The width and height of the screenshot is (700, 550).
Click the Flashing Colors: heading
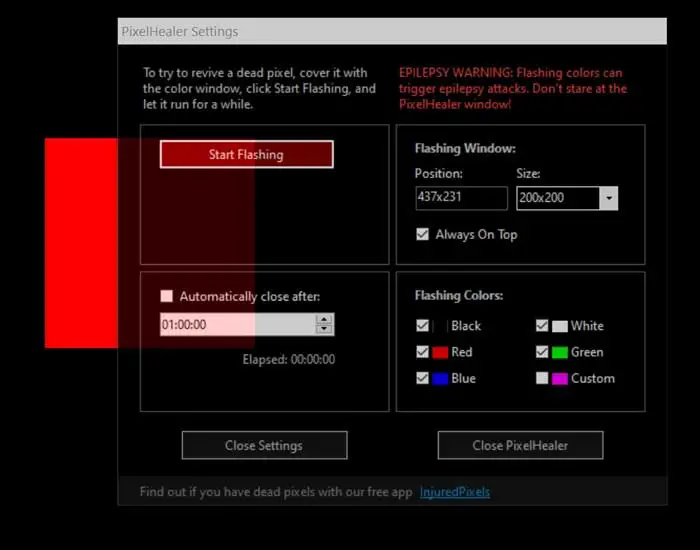[459, 295]
